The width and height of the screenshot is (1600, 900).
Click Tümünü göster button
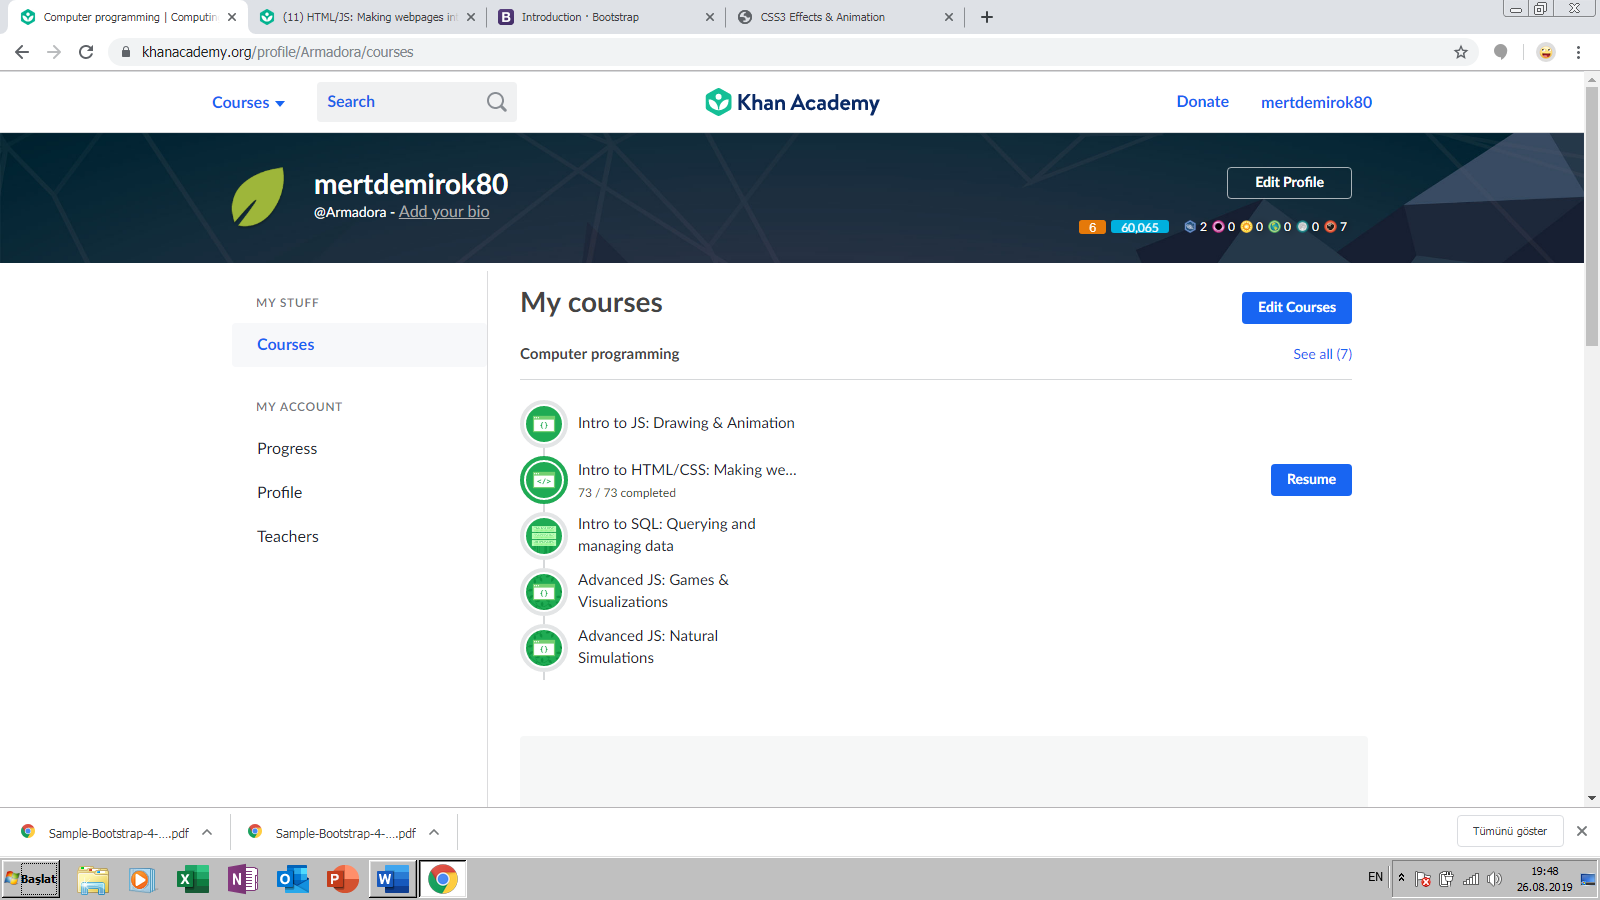(x=1510, y=831)
